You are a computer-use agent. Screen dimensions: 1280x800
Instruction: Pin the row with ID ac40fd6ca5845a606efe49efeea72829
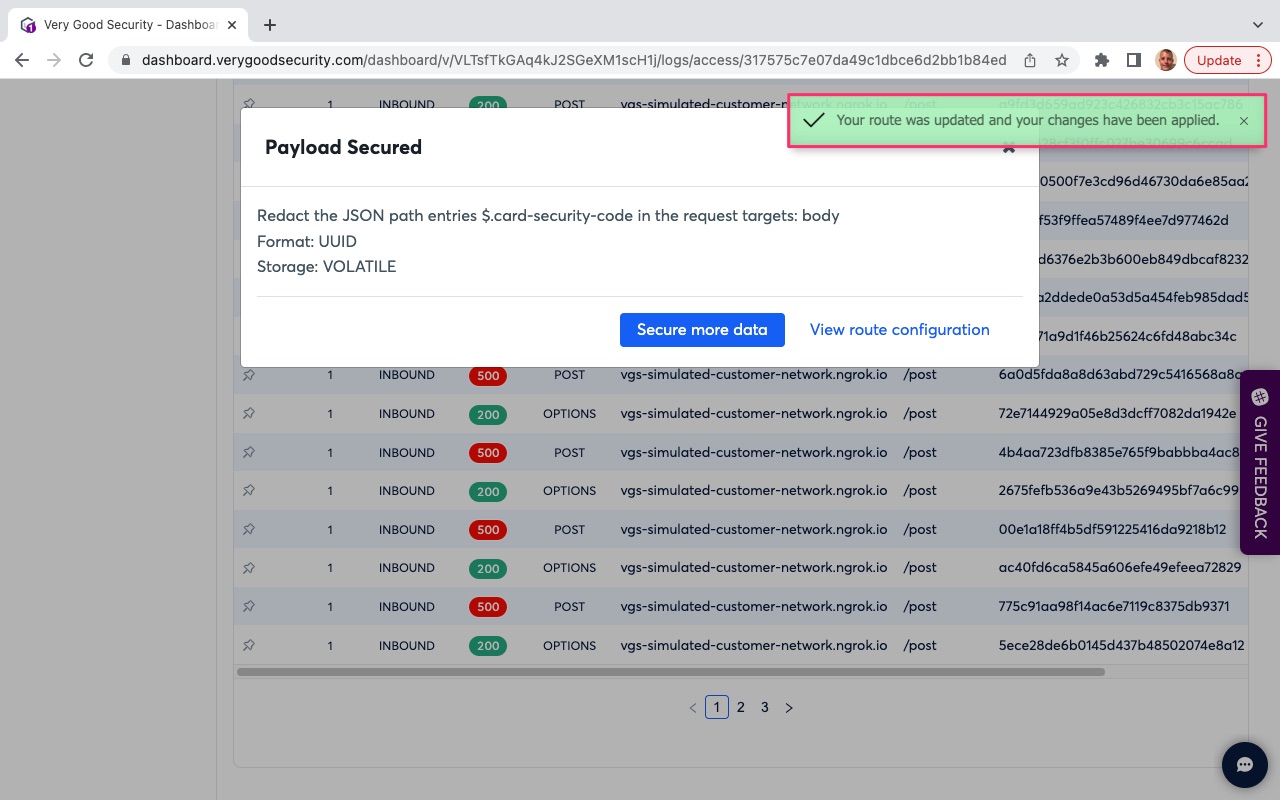(249, 568)
